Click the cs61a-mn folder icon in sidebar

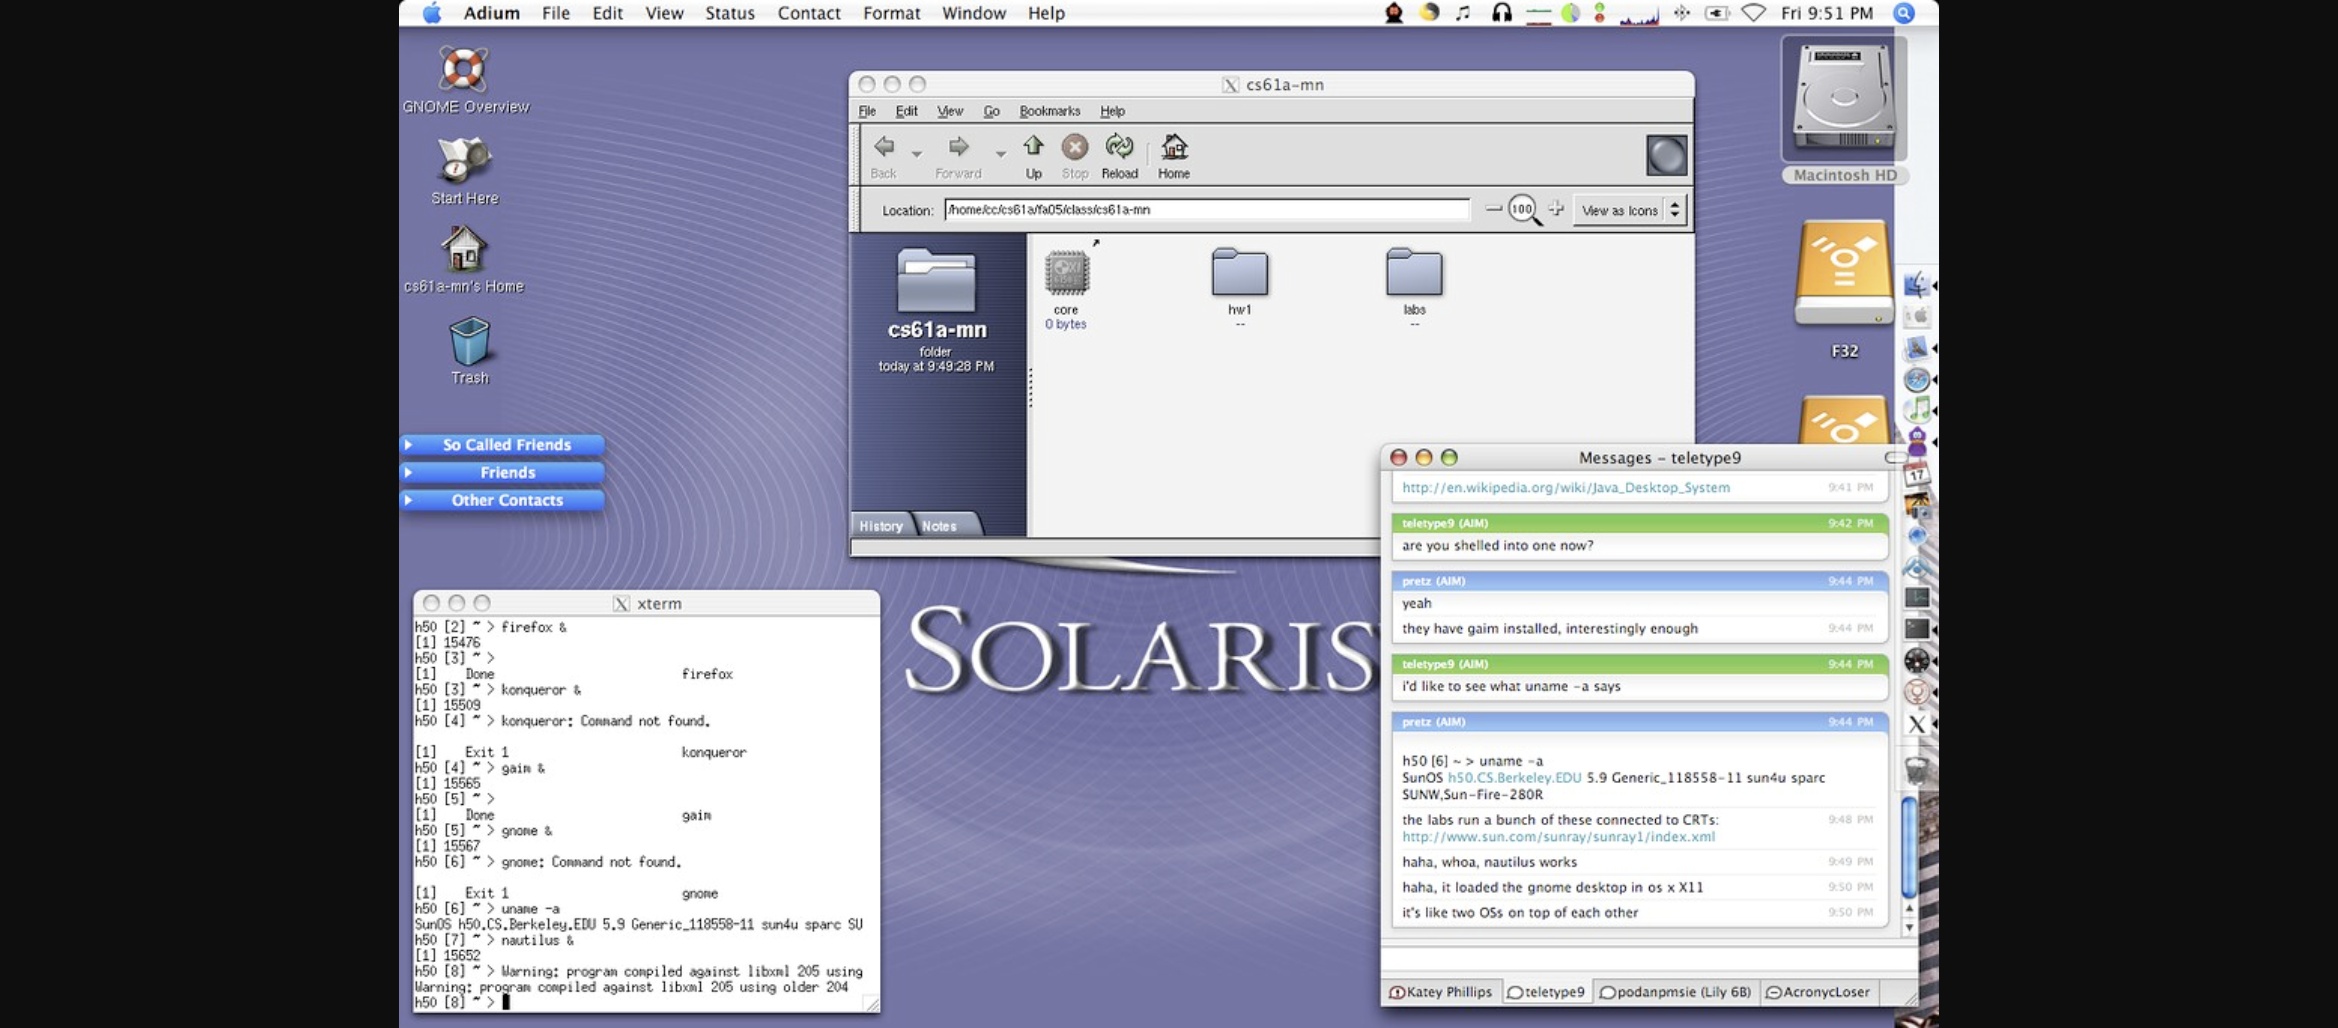click(x=936, y=280)
